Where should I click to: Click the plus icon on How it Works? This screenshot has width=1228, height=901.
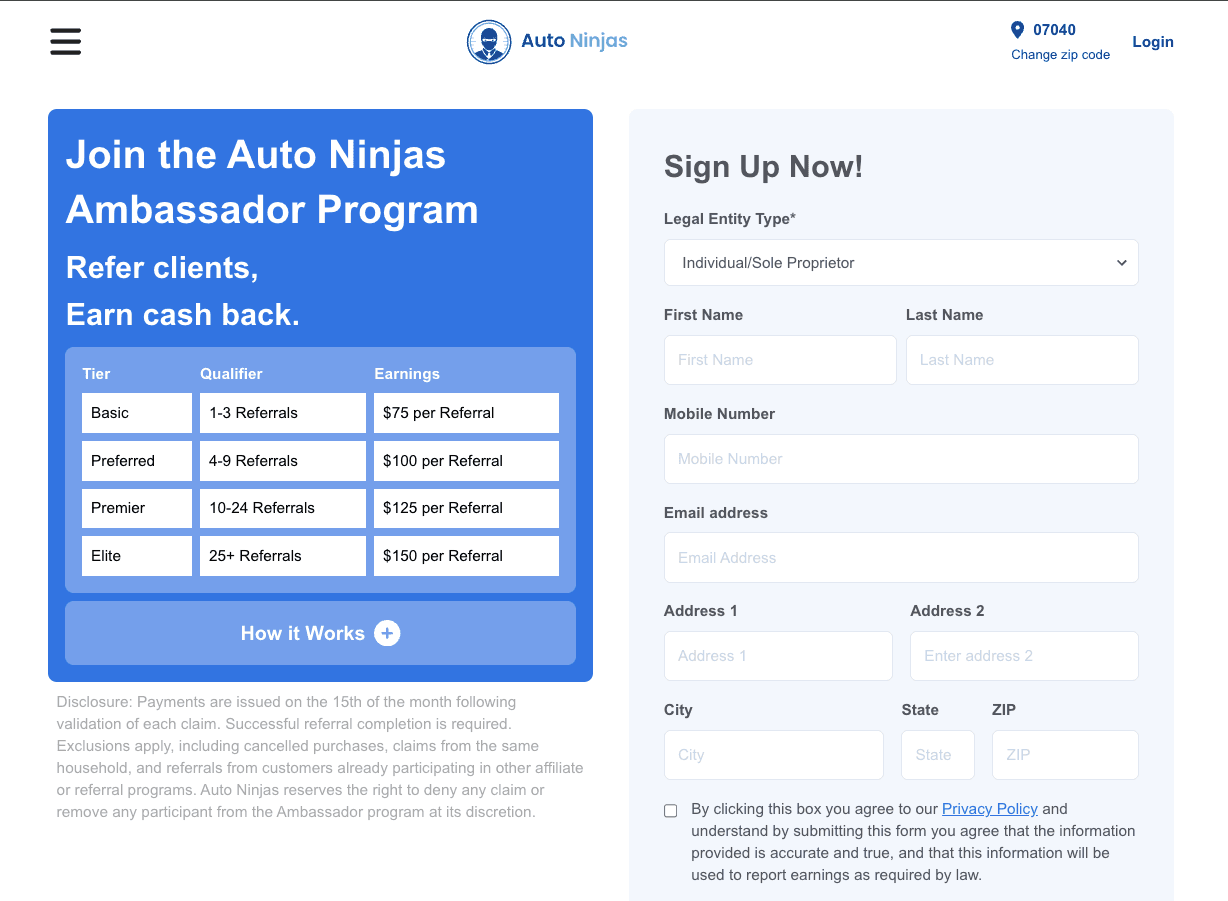point(387,633)
